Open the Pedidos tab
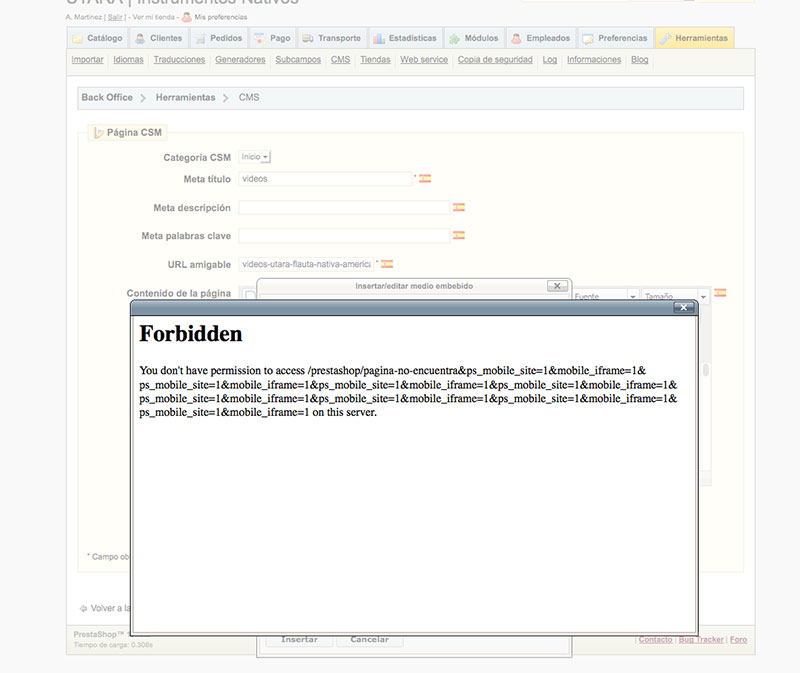This screenshot has width=800, height=673. click(x=219, y=38)
